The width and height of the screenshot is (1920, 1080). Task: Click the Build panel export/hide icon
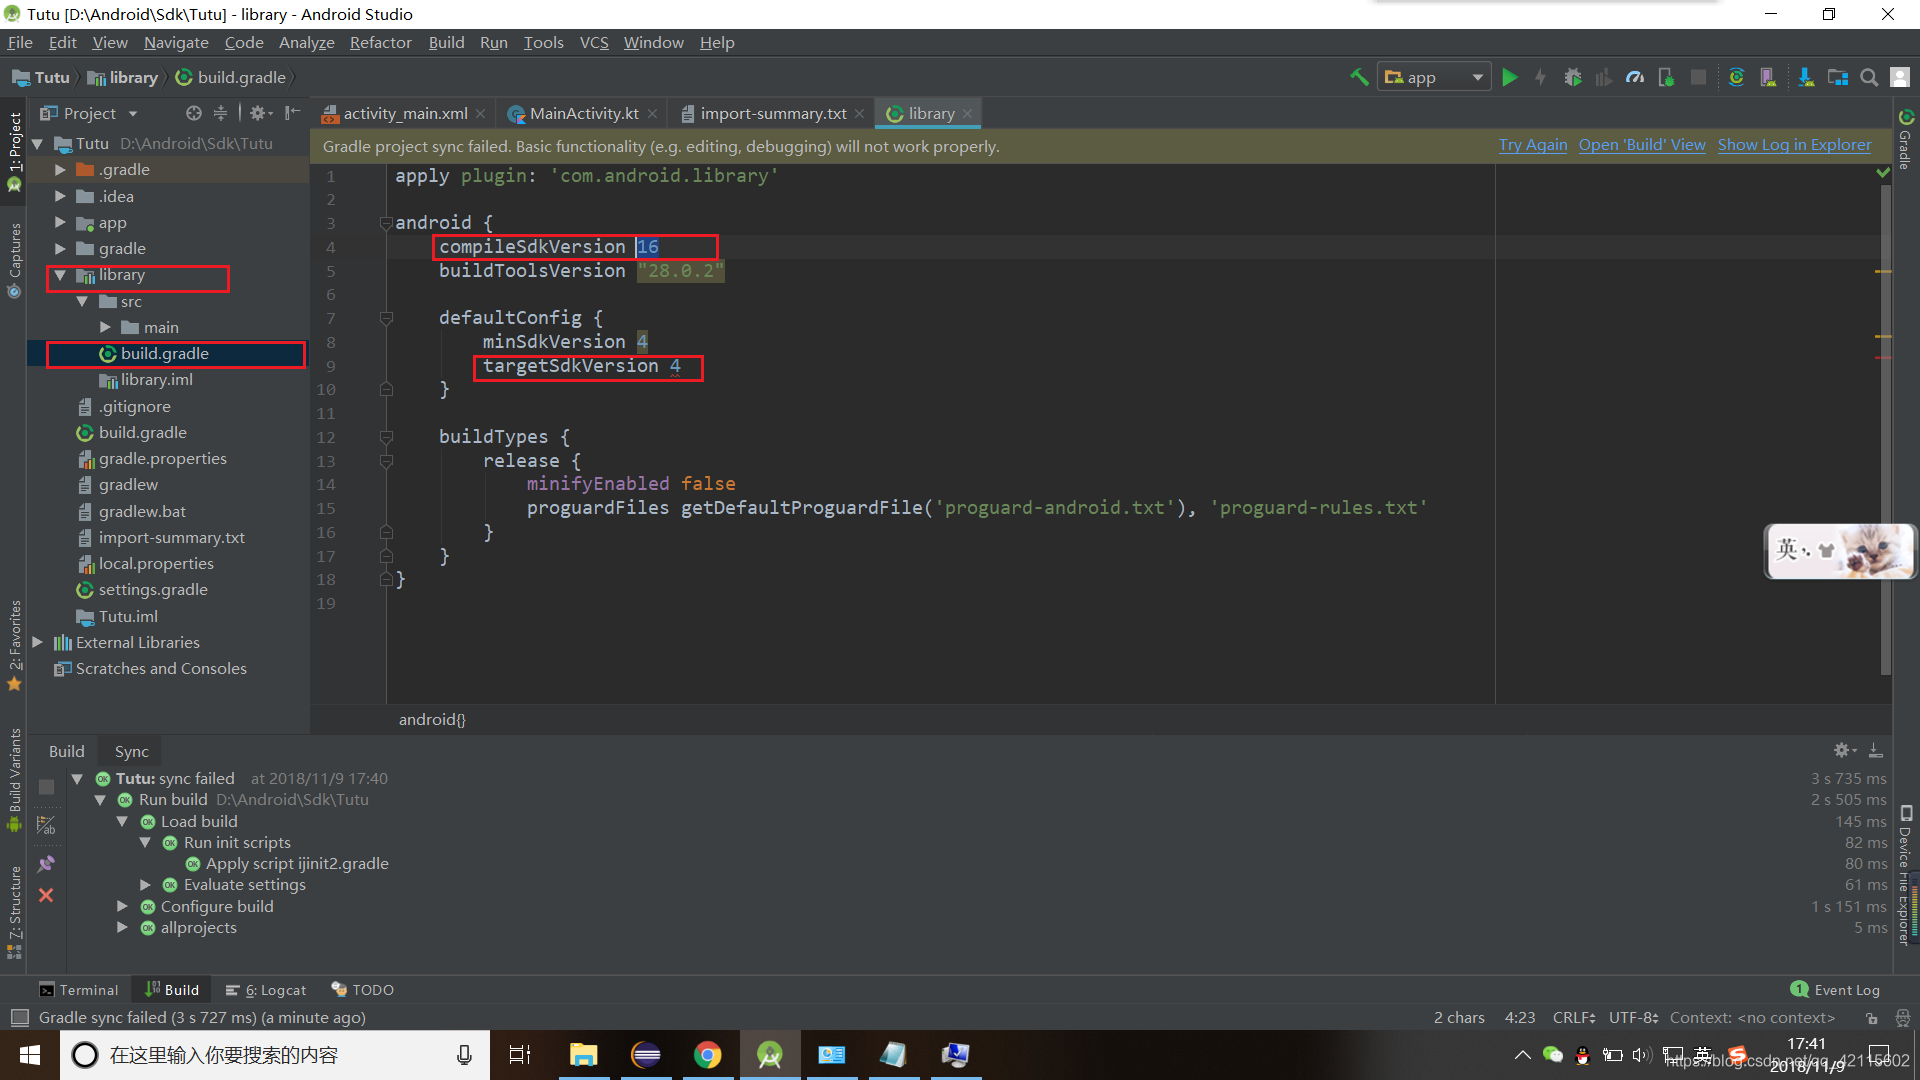point(1876,750)
